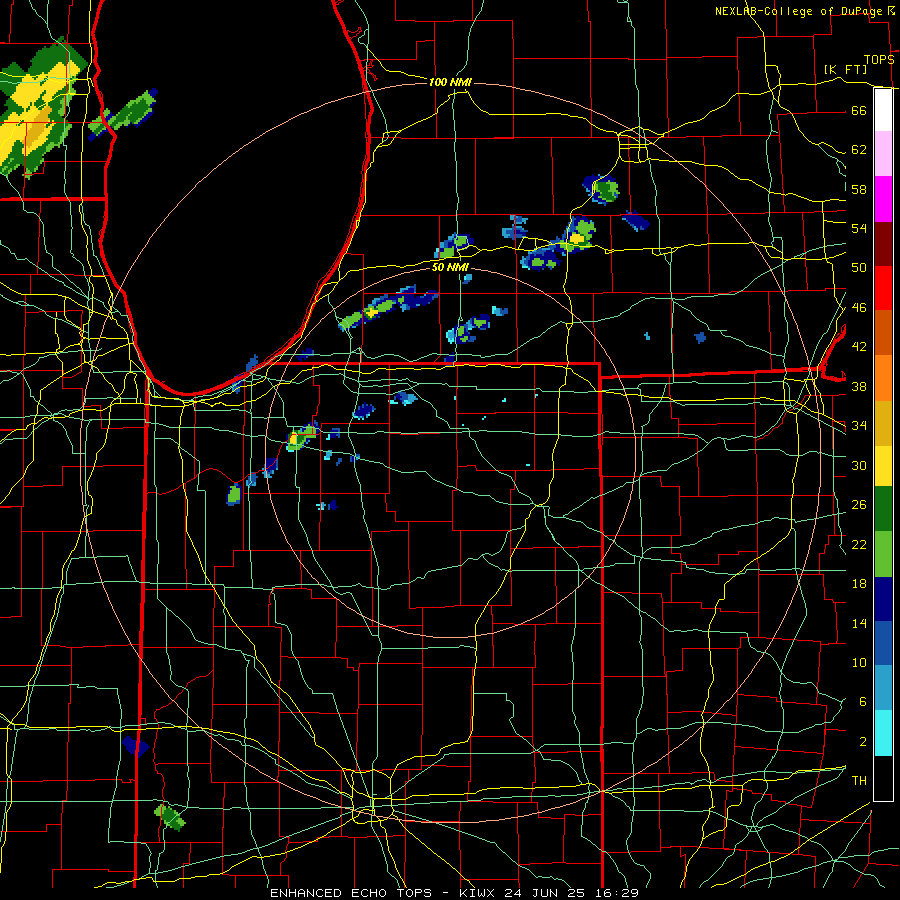900x900 pixels.
Task: Choose the navy blue legend swatch
Action: click(x=883, y=599)
